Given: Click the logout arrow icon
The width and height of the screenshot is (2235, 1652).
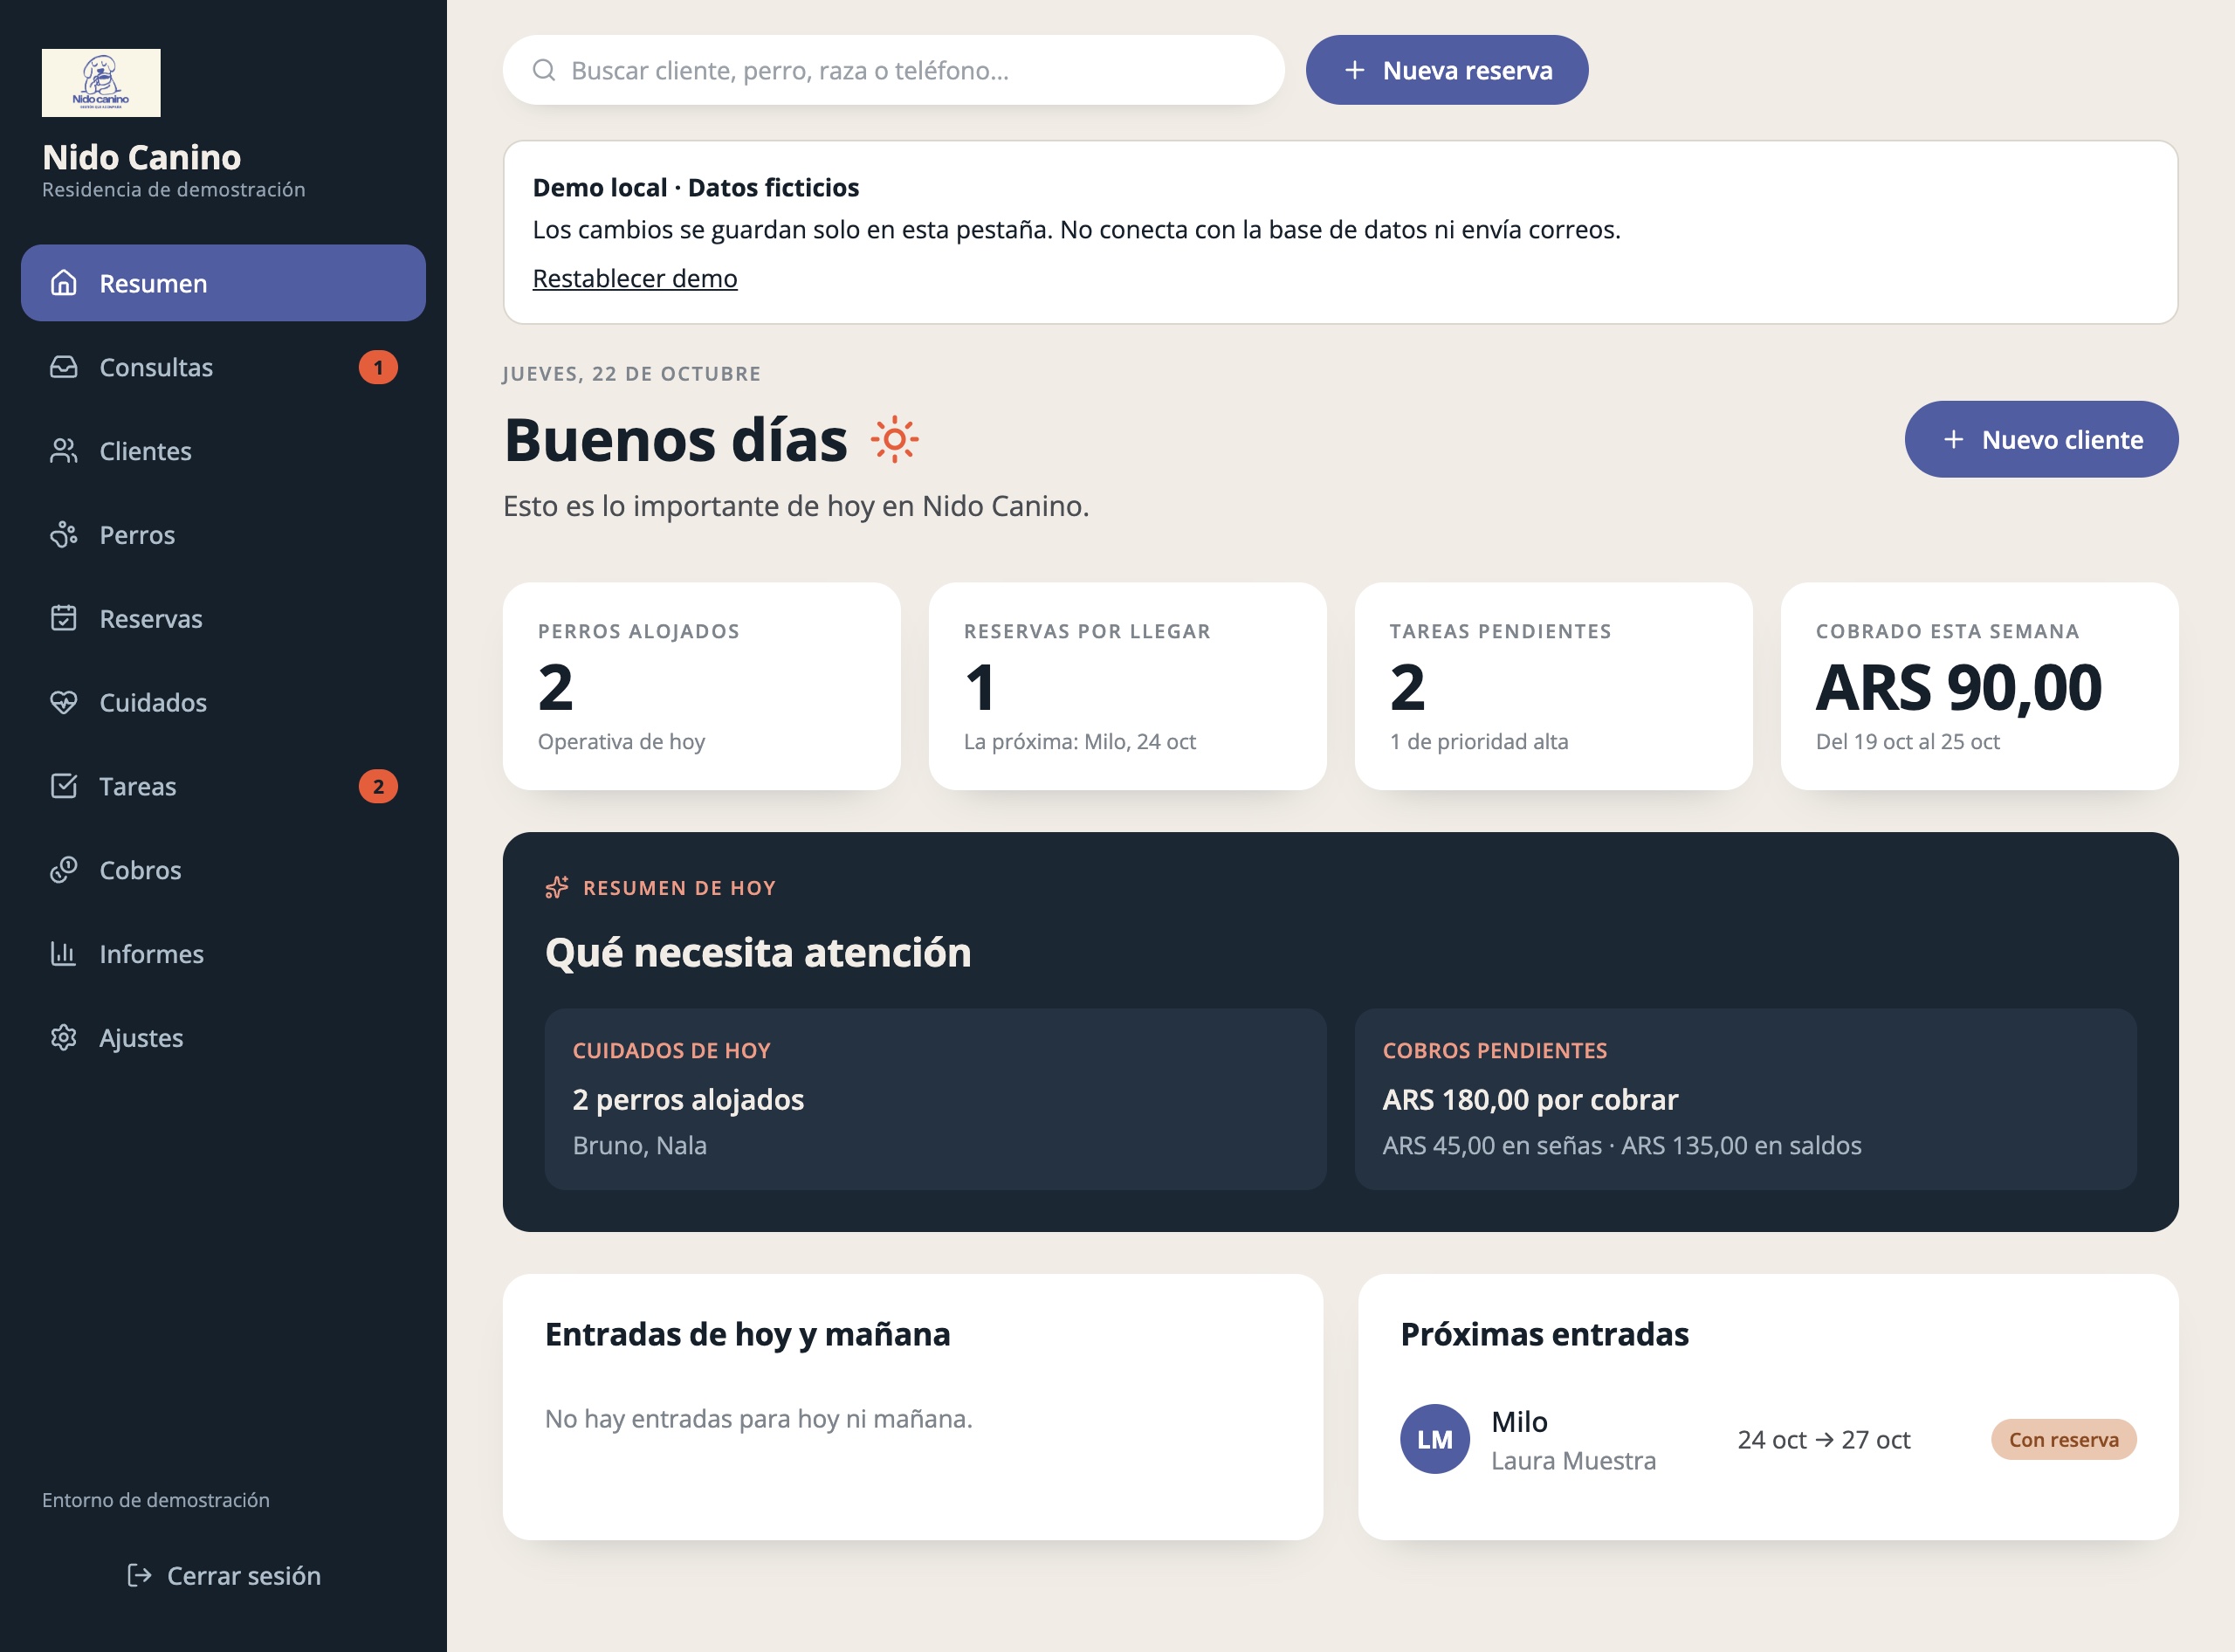Looking at the screenshot, I should coord(139,1575).
